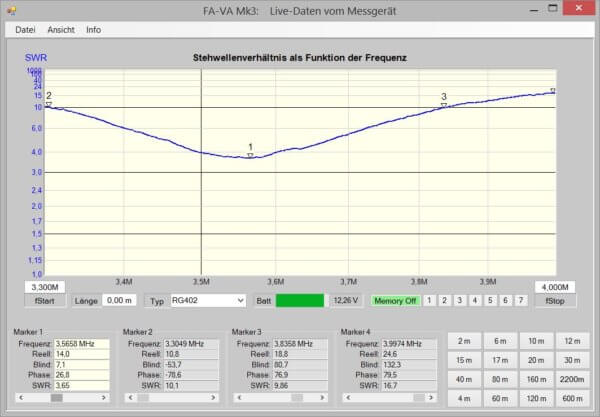Edit the Länge 0,00 m field
The width and height of the screenshot is (600, 417).
point(119,301)
